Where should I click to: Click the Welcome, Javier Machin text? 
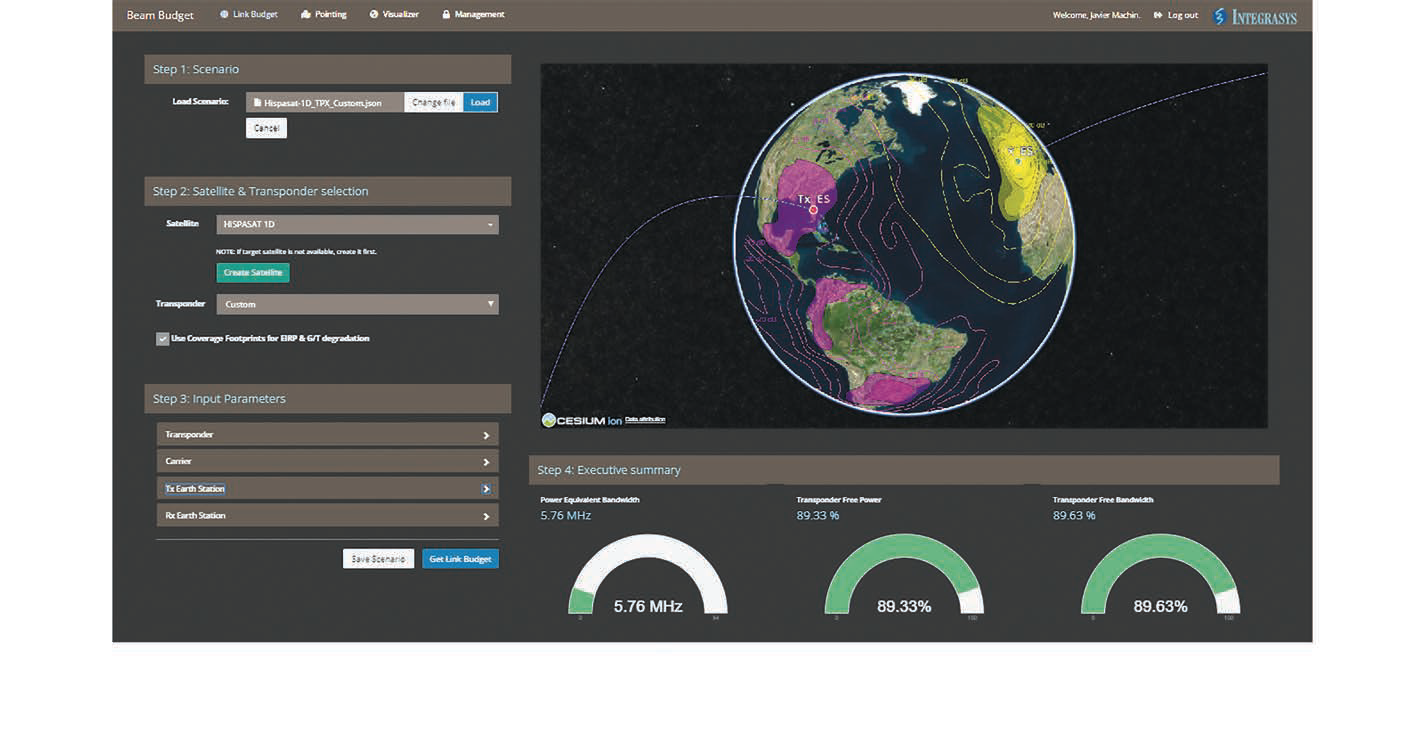pos(1097,15)
